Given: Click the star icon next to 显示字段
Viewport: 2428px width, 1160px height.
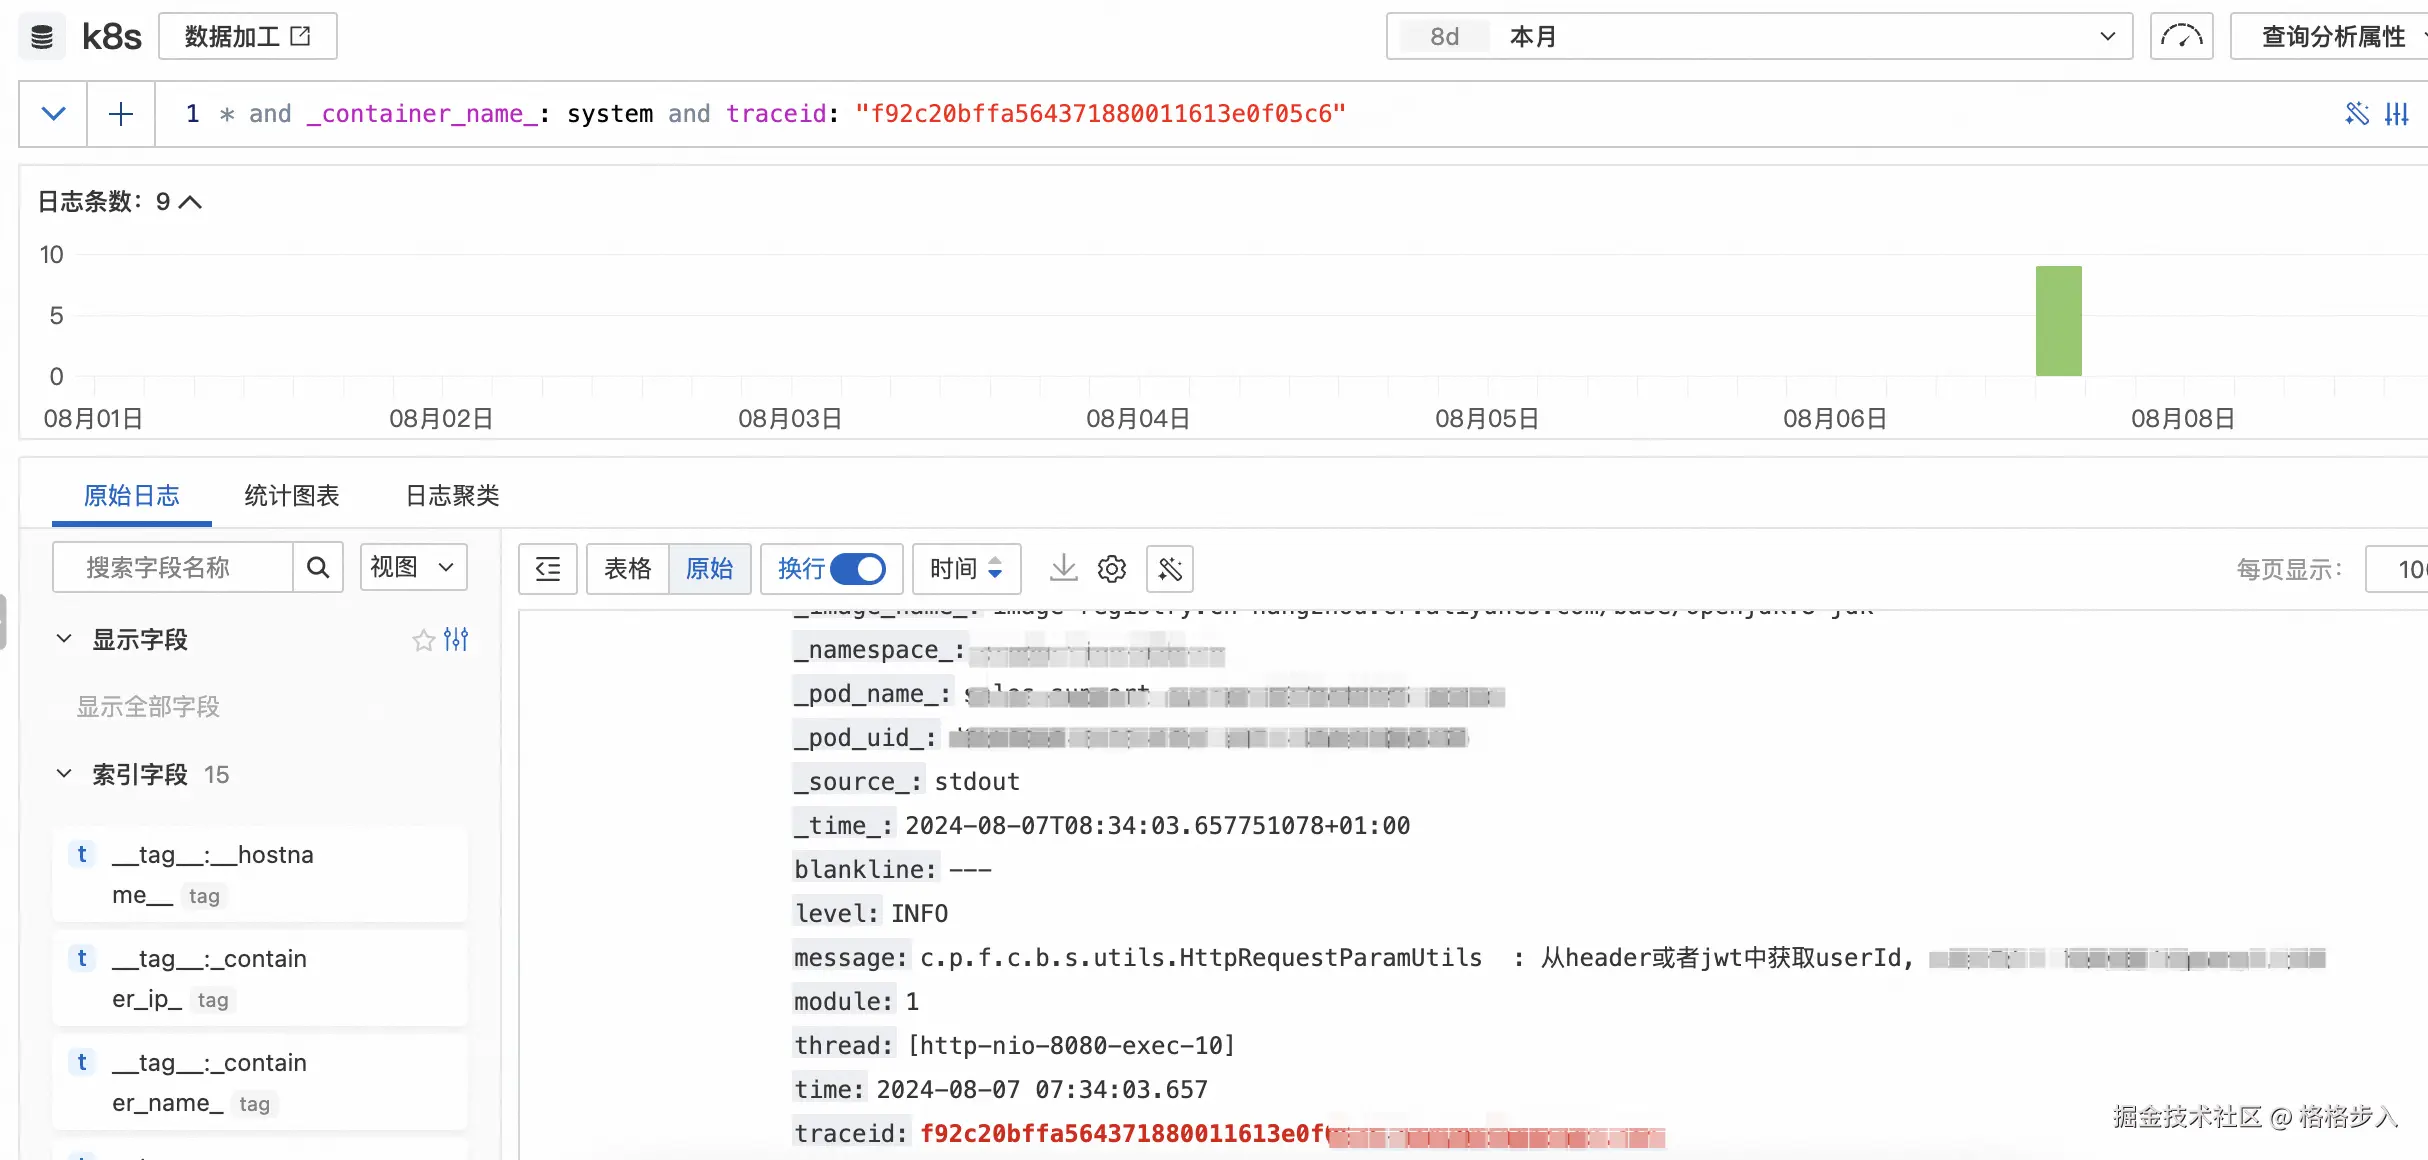Looking at the screenshot, I should [x=423, y=640].
